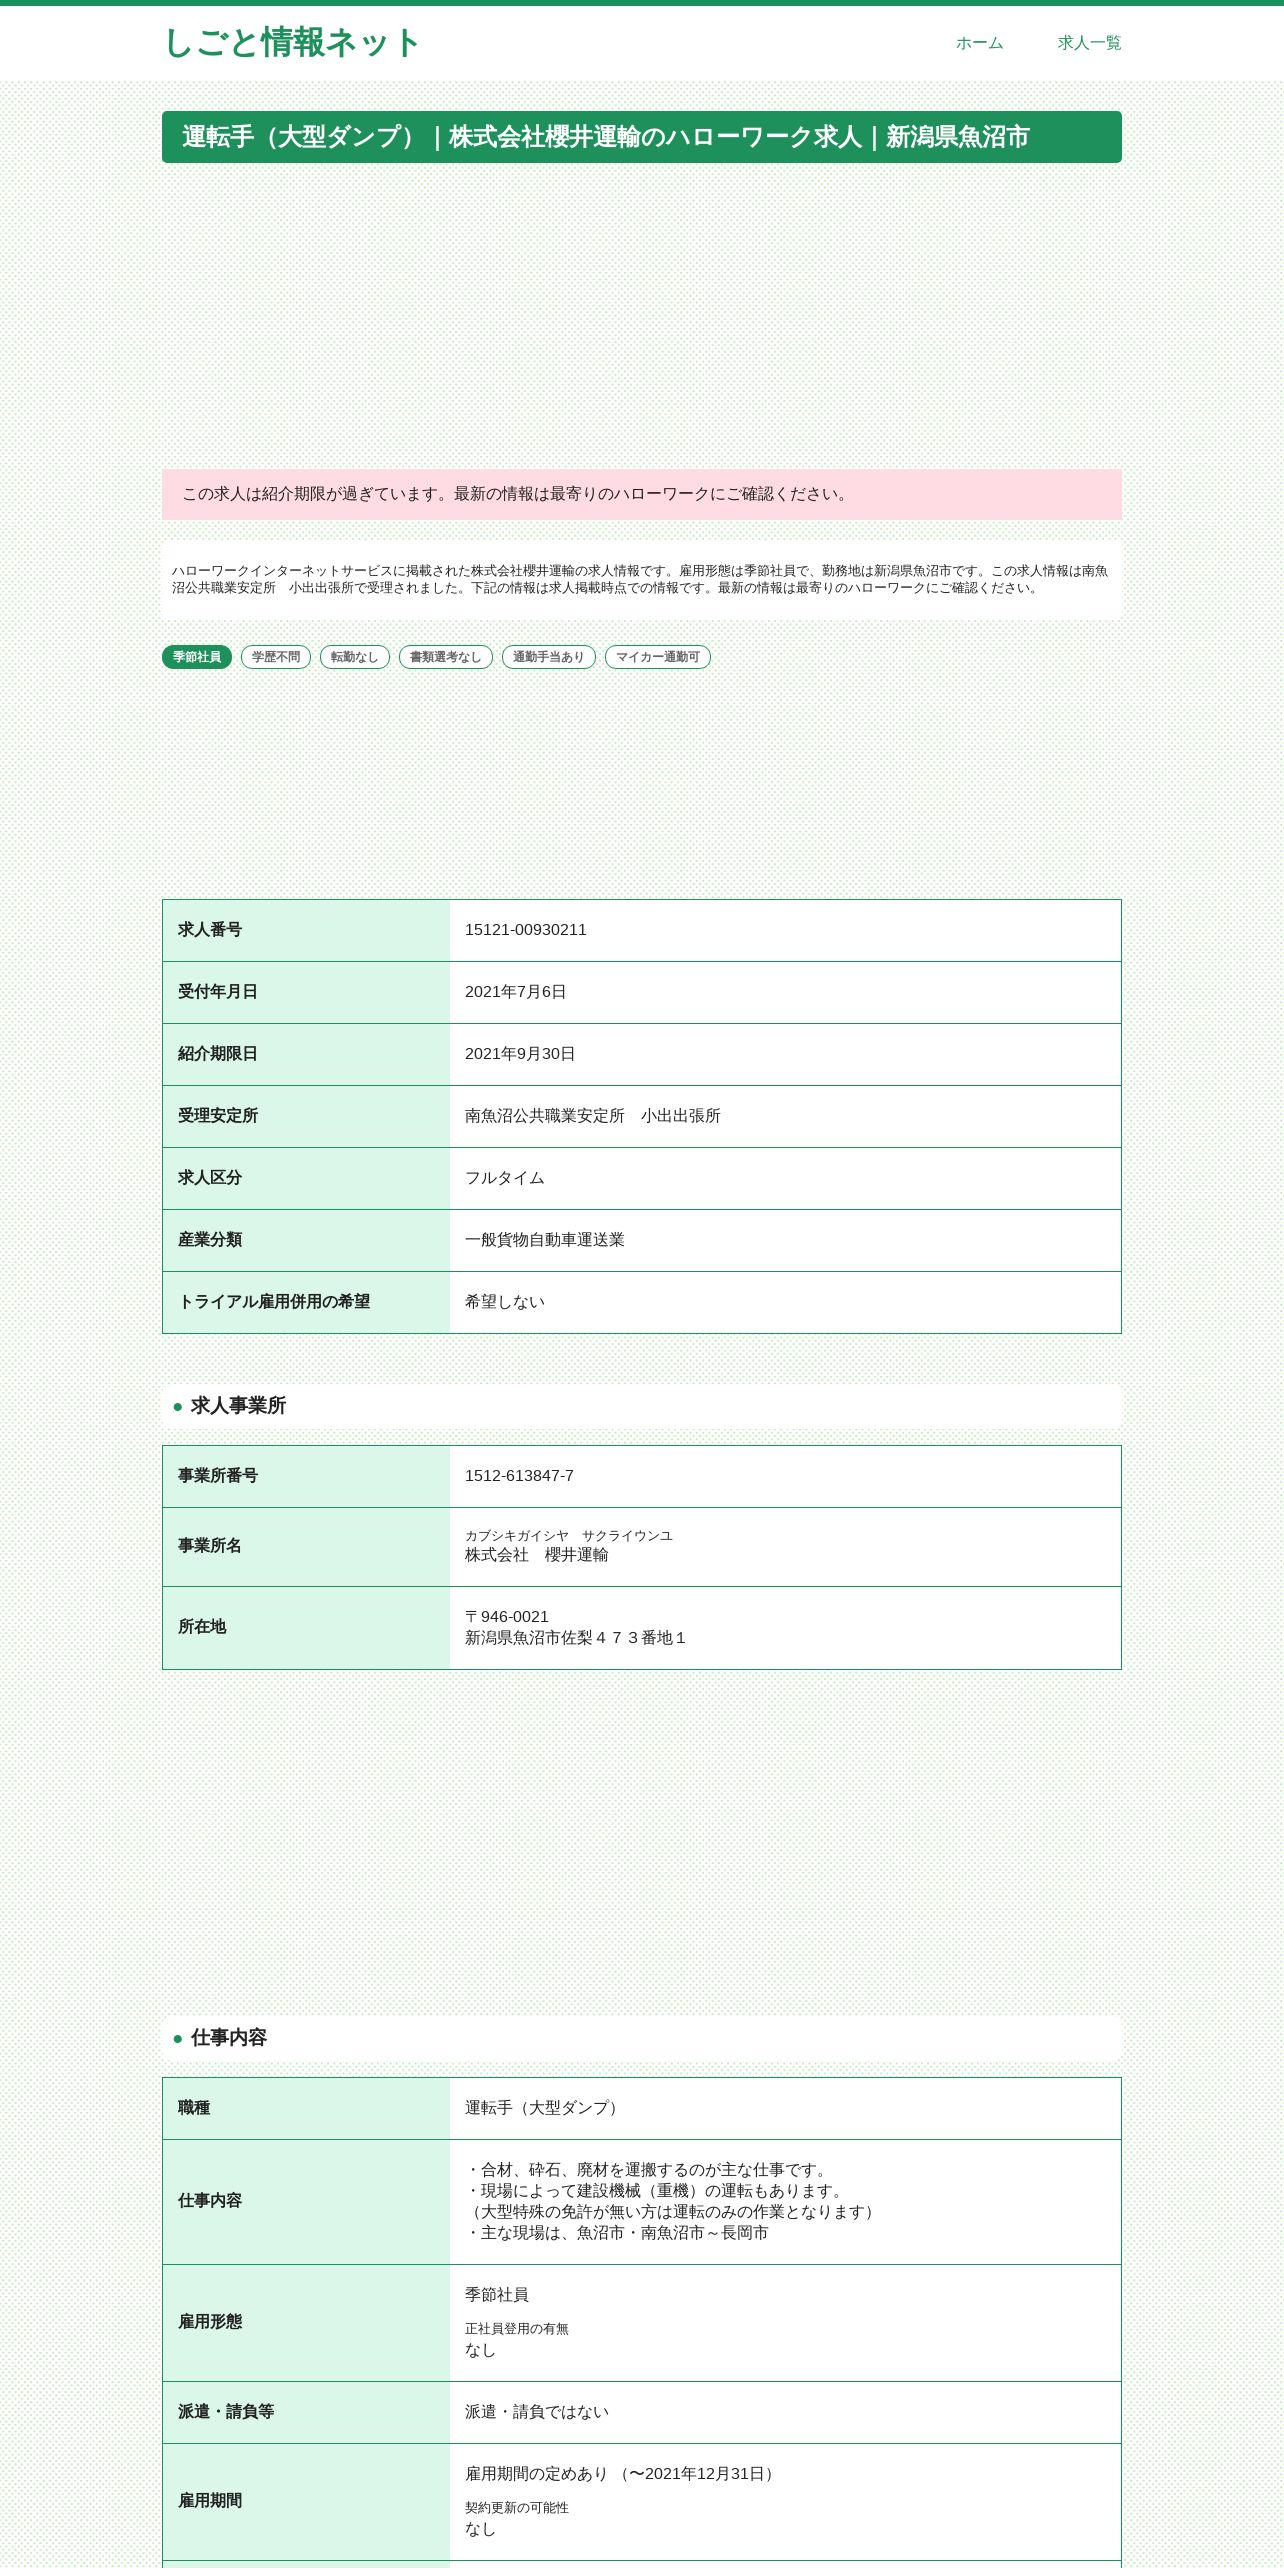Click the line about 建設機械（重機）operation
This screenshot has width=1284, height=2568.
click(657, 2191)
